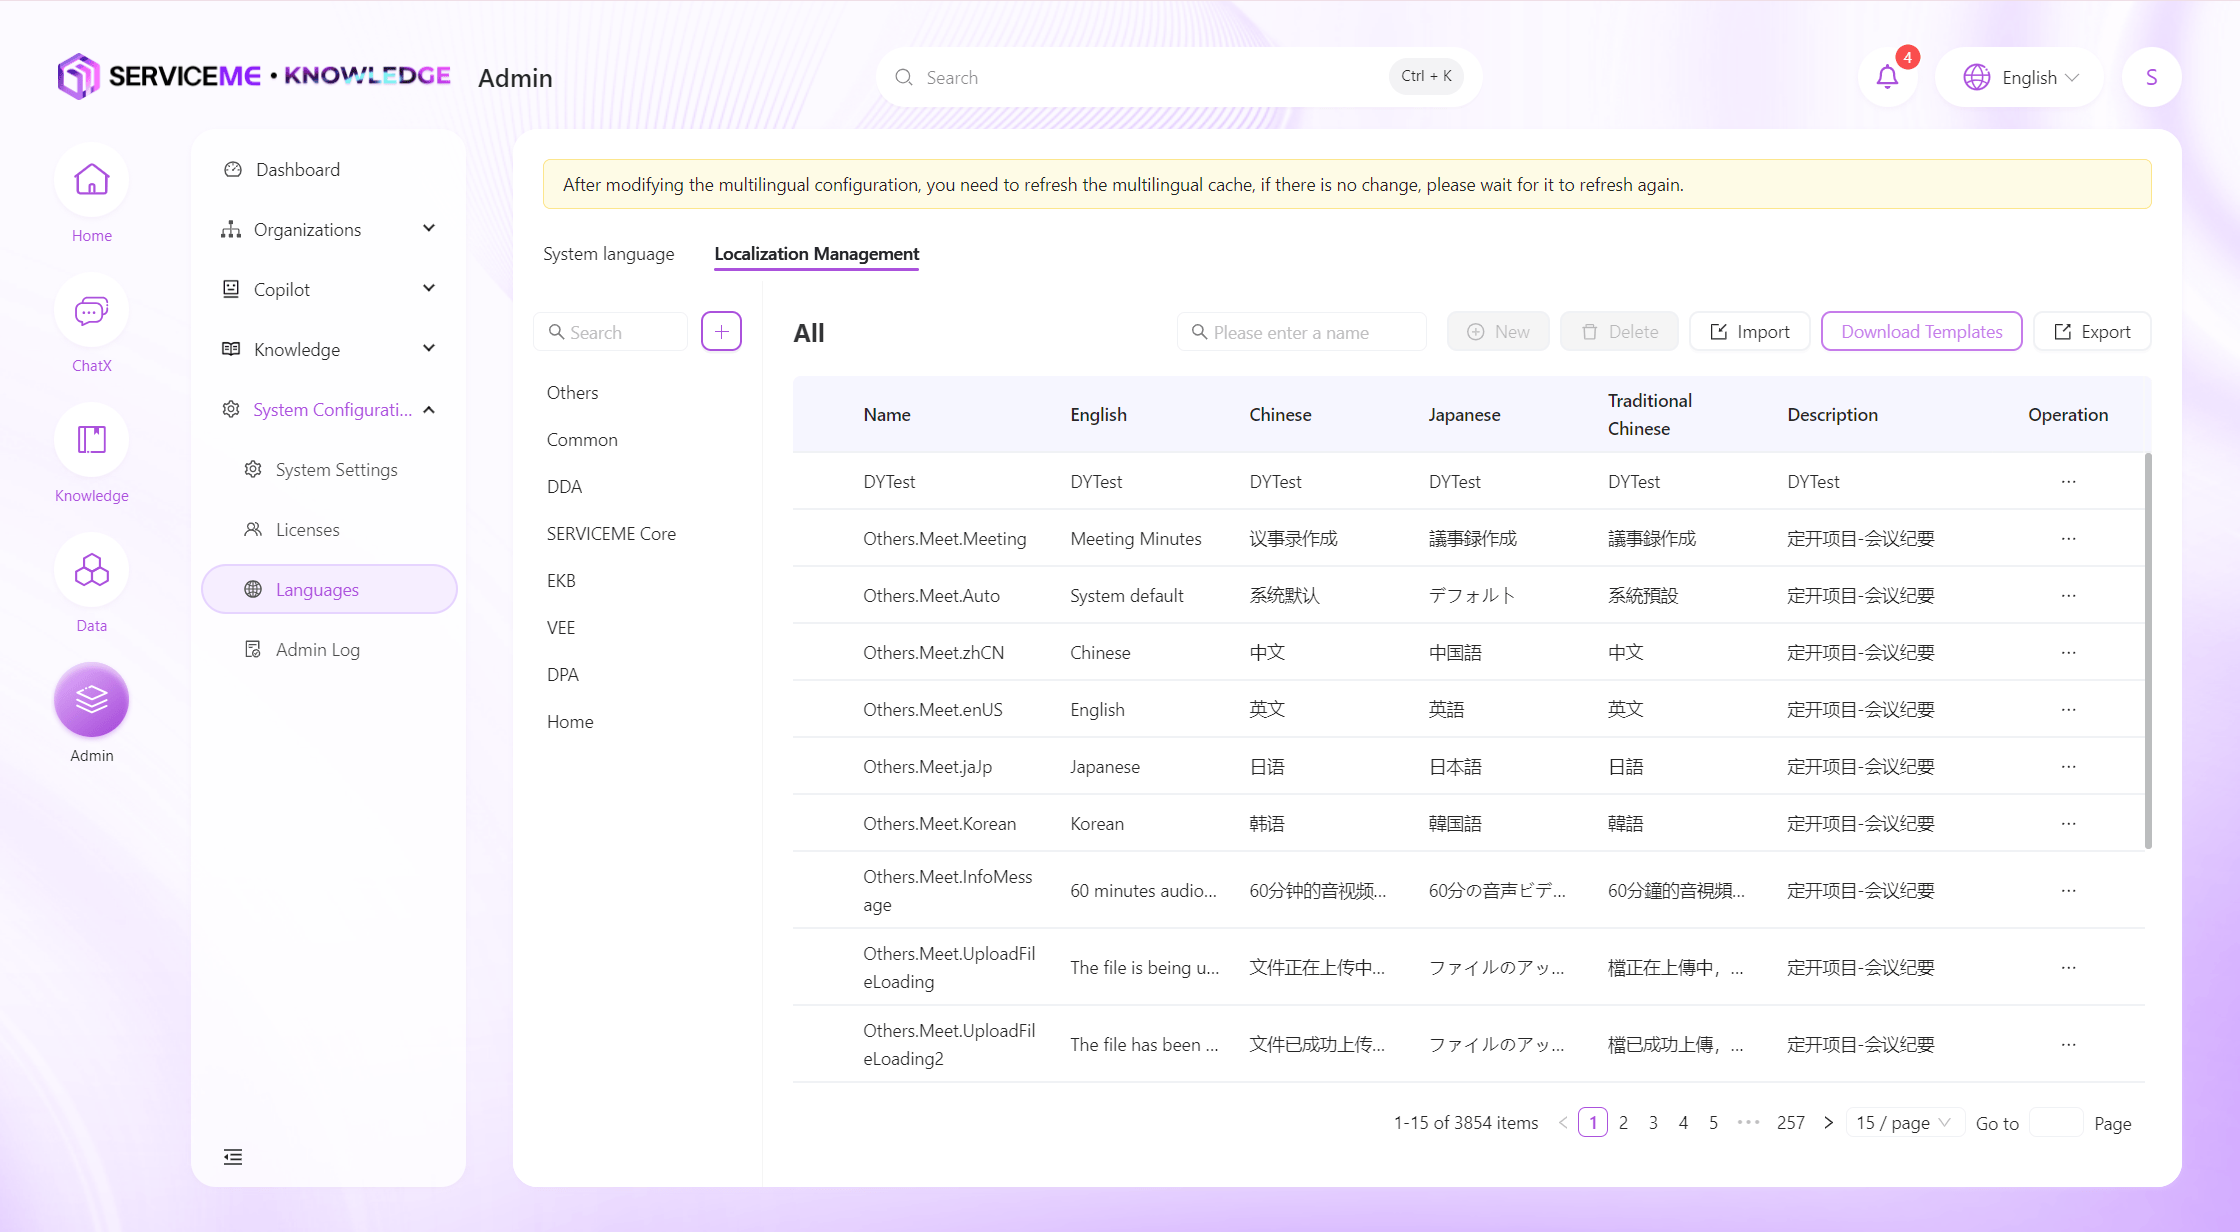Image resolution: width=2240 pixels, height=1232 pixels.
Task: Open user avatar S menu
Action: (2151, 77)
